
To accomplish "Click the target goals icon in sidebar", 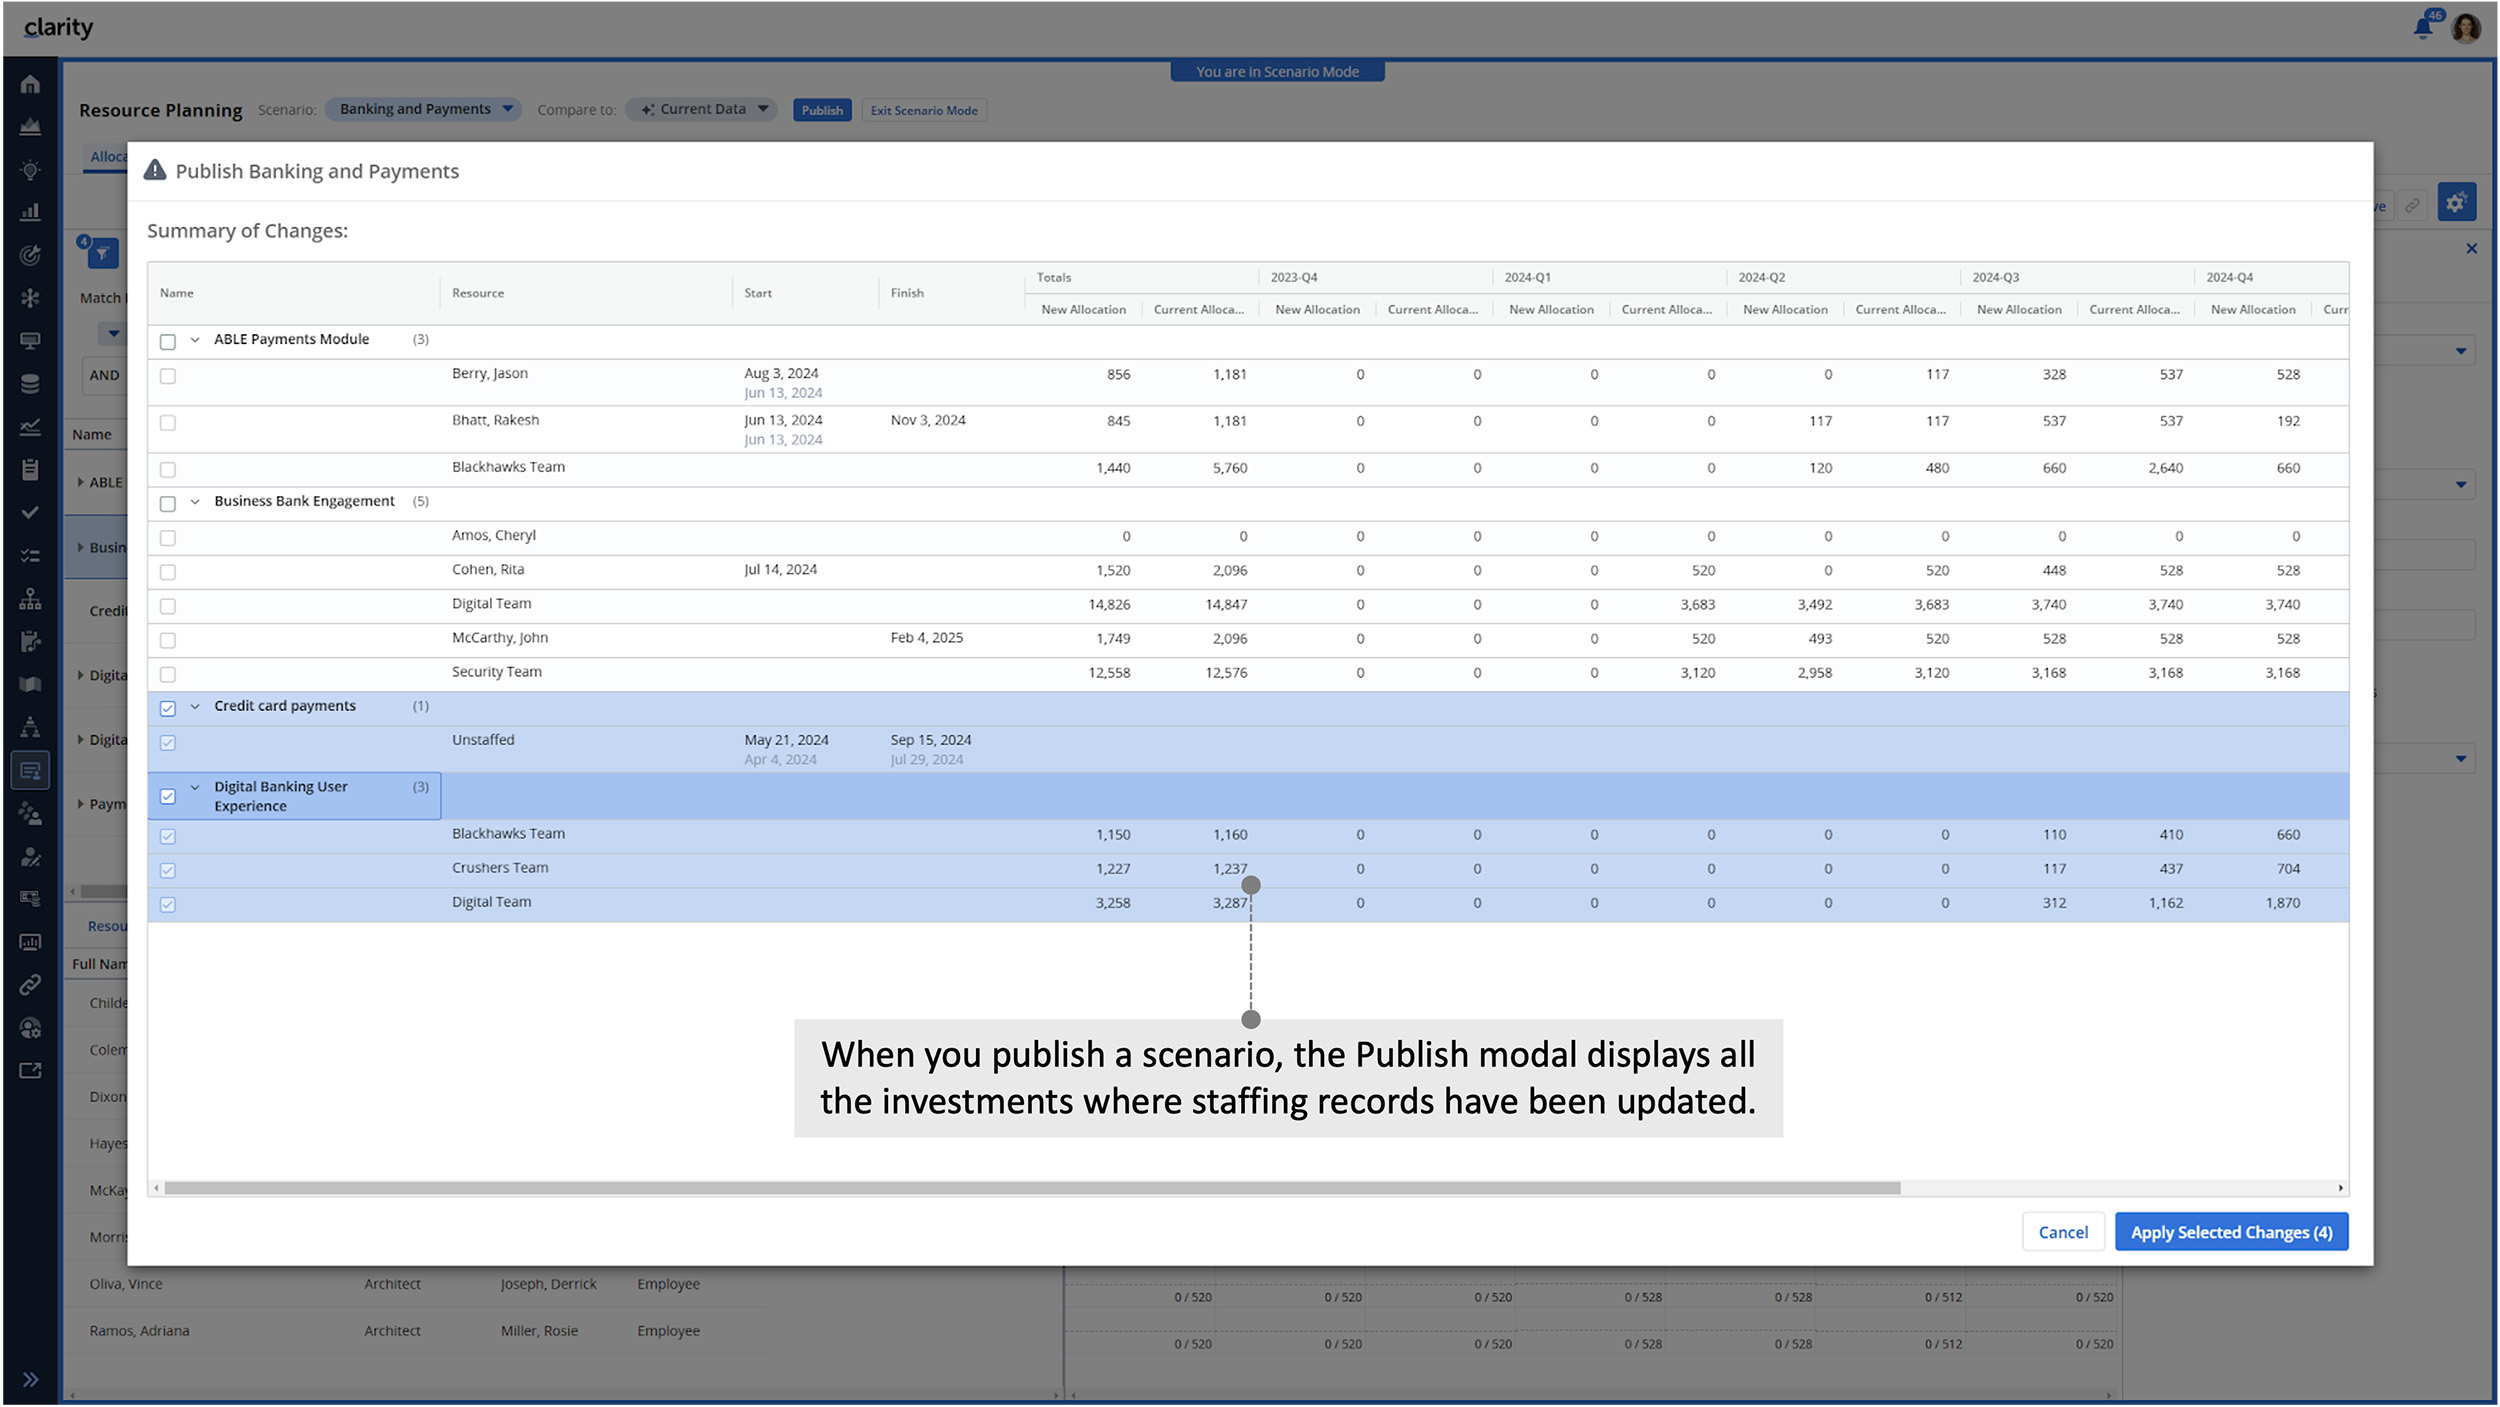I will pos(30,255).
